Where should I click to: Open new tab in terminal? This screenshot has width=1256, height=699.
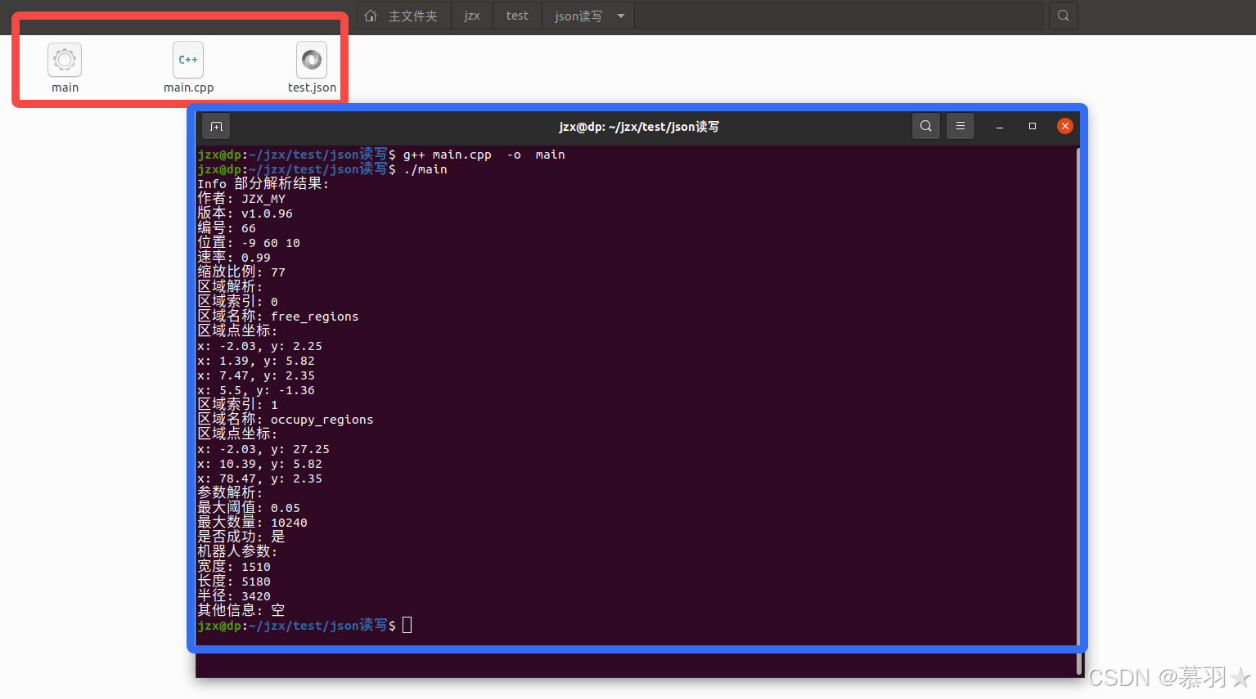click(216, 126)
